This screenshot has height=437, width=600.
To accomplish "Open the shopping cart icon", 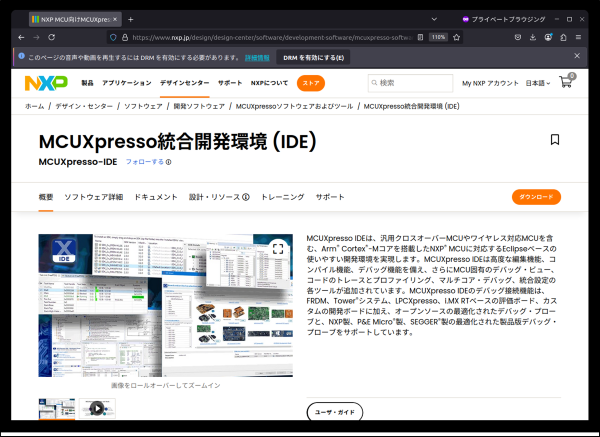I will 567,82.
